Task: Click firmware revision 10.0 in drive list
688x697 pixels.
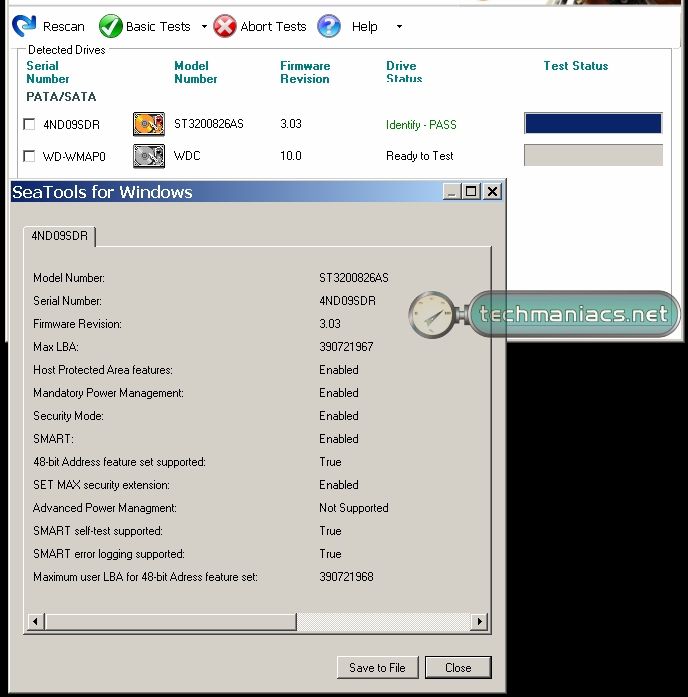Action: coord(291,156)
